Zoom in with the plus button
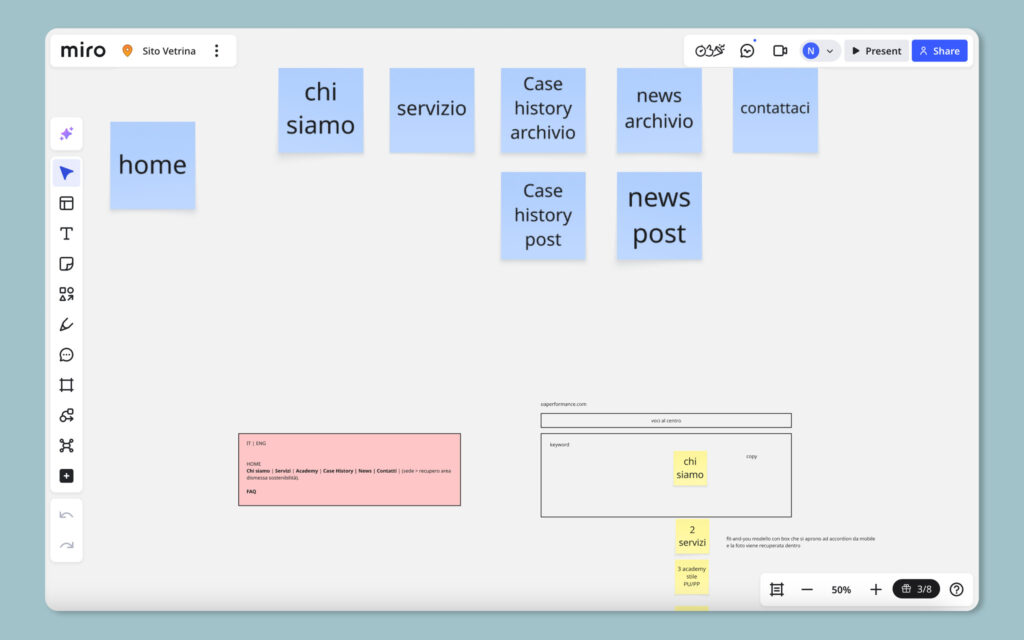The height and width of the screenshot is (640, 1024). click(x=875, y=590)
